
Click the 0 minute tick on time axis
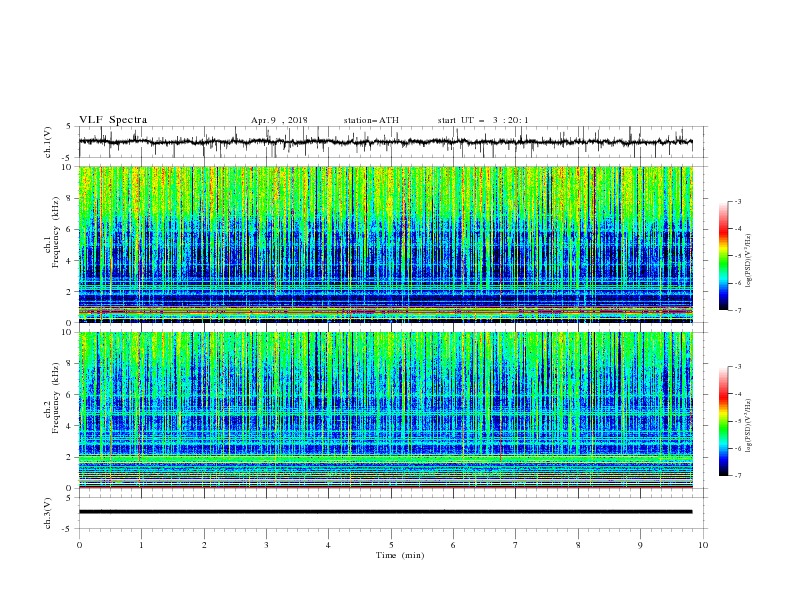click(x=79, y=545)
